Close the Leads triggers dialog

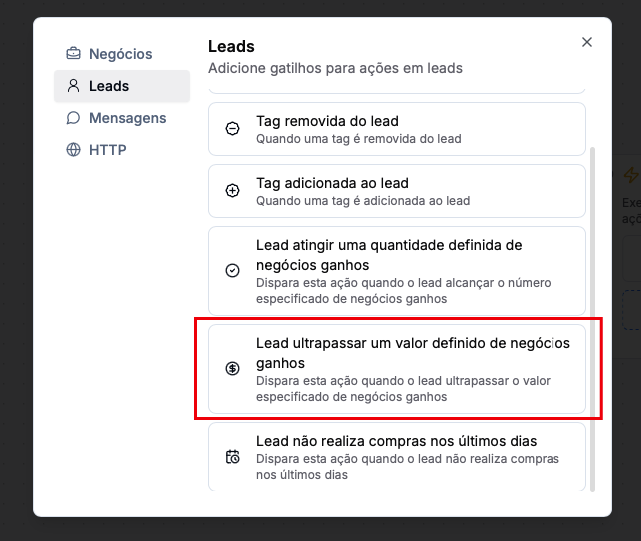click(x=587, y=42)
